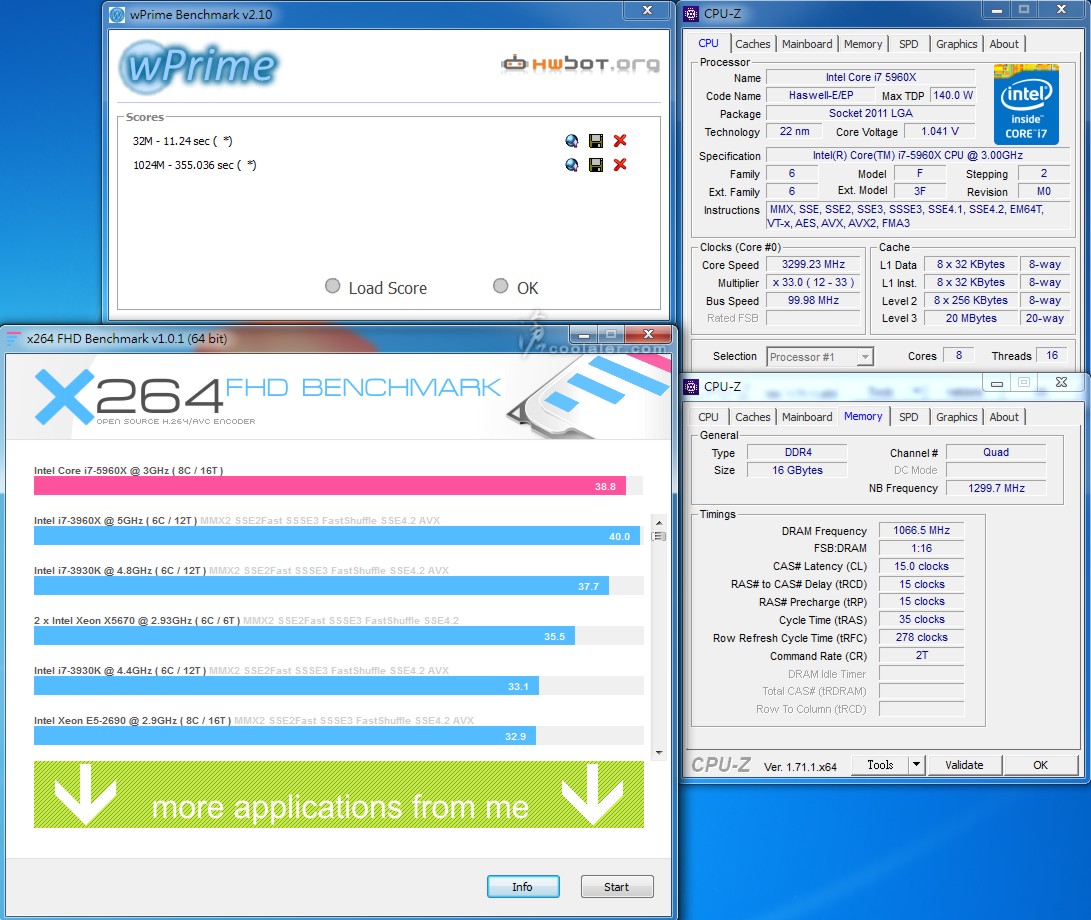Viewport: 1091px width, 920px height.
Task: Save the 32M score with floppy icon
Action: coord(596,141)
